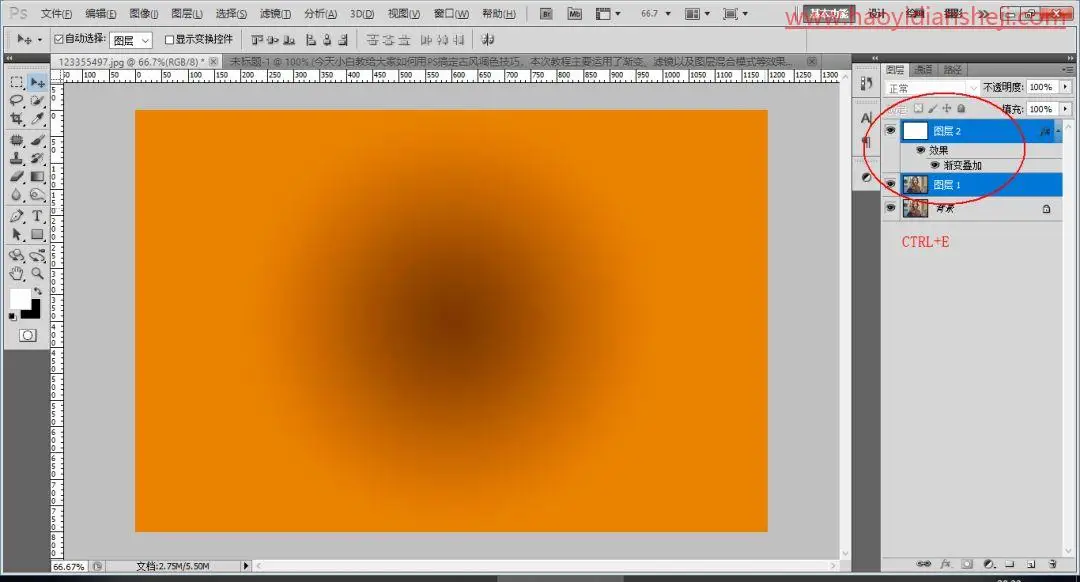The width and height of the screenshot is (1080, 582).
Task: Launch Bridge from the application bar
Action: point(546,14)
